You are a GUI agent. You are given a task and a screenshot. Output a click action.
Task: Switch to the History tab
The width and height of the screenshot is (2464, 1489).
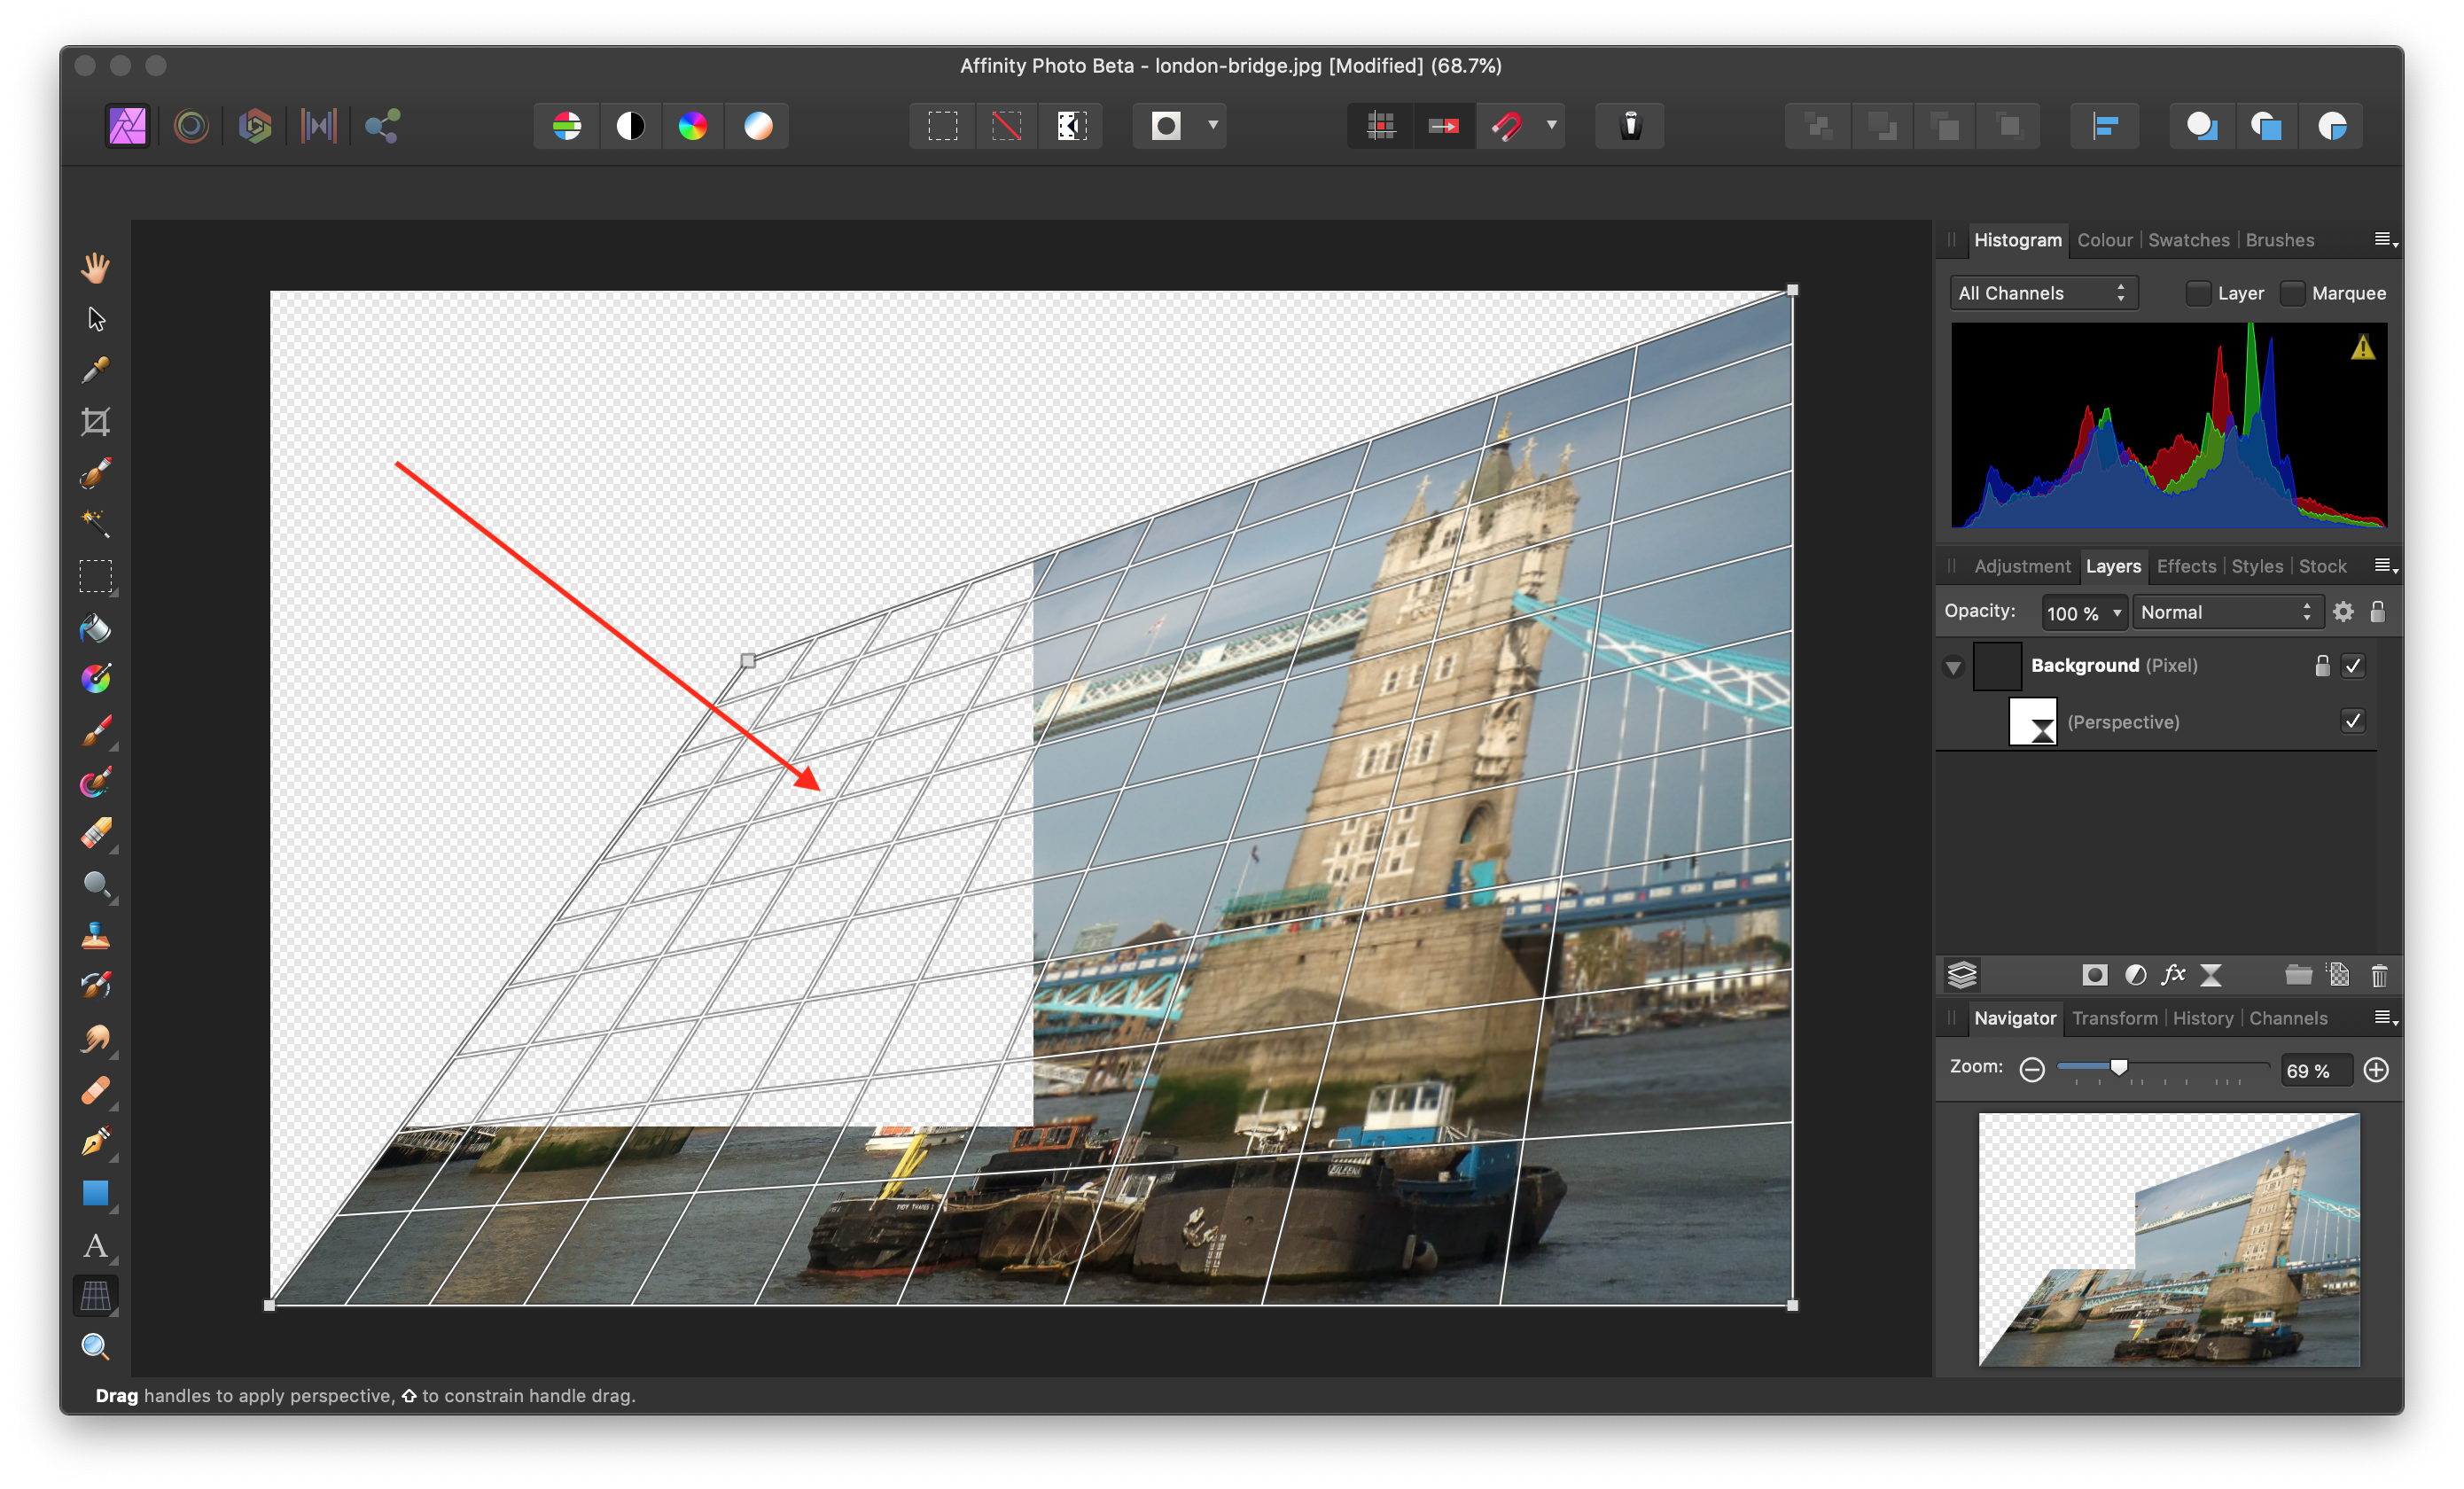pyautogui.click(x=2200, y=1019)
